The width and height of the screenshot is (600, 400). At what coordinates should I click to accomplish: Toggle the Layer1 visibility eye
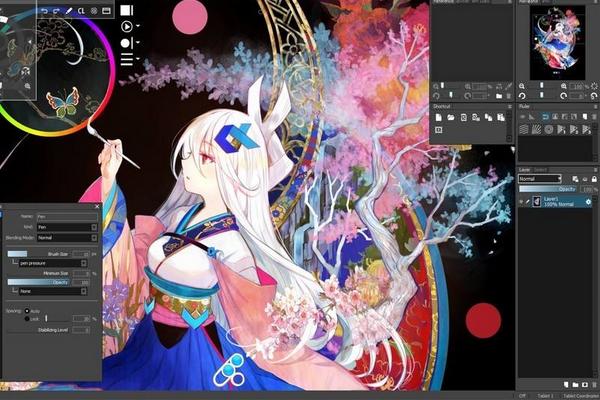coord(521,201)
